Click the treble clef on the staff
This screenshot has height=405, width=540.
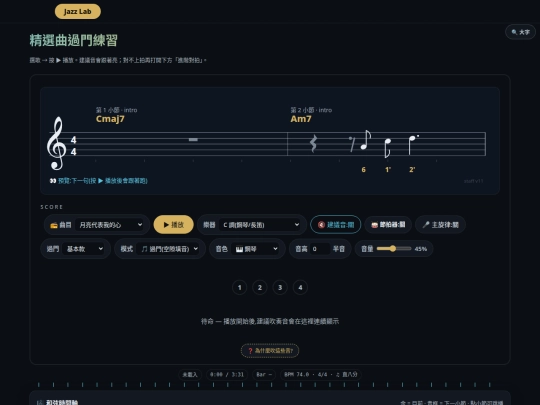pos(56,143)
